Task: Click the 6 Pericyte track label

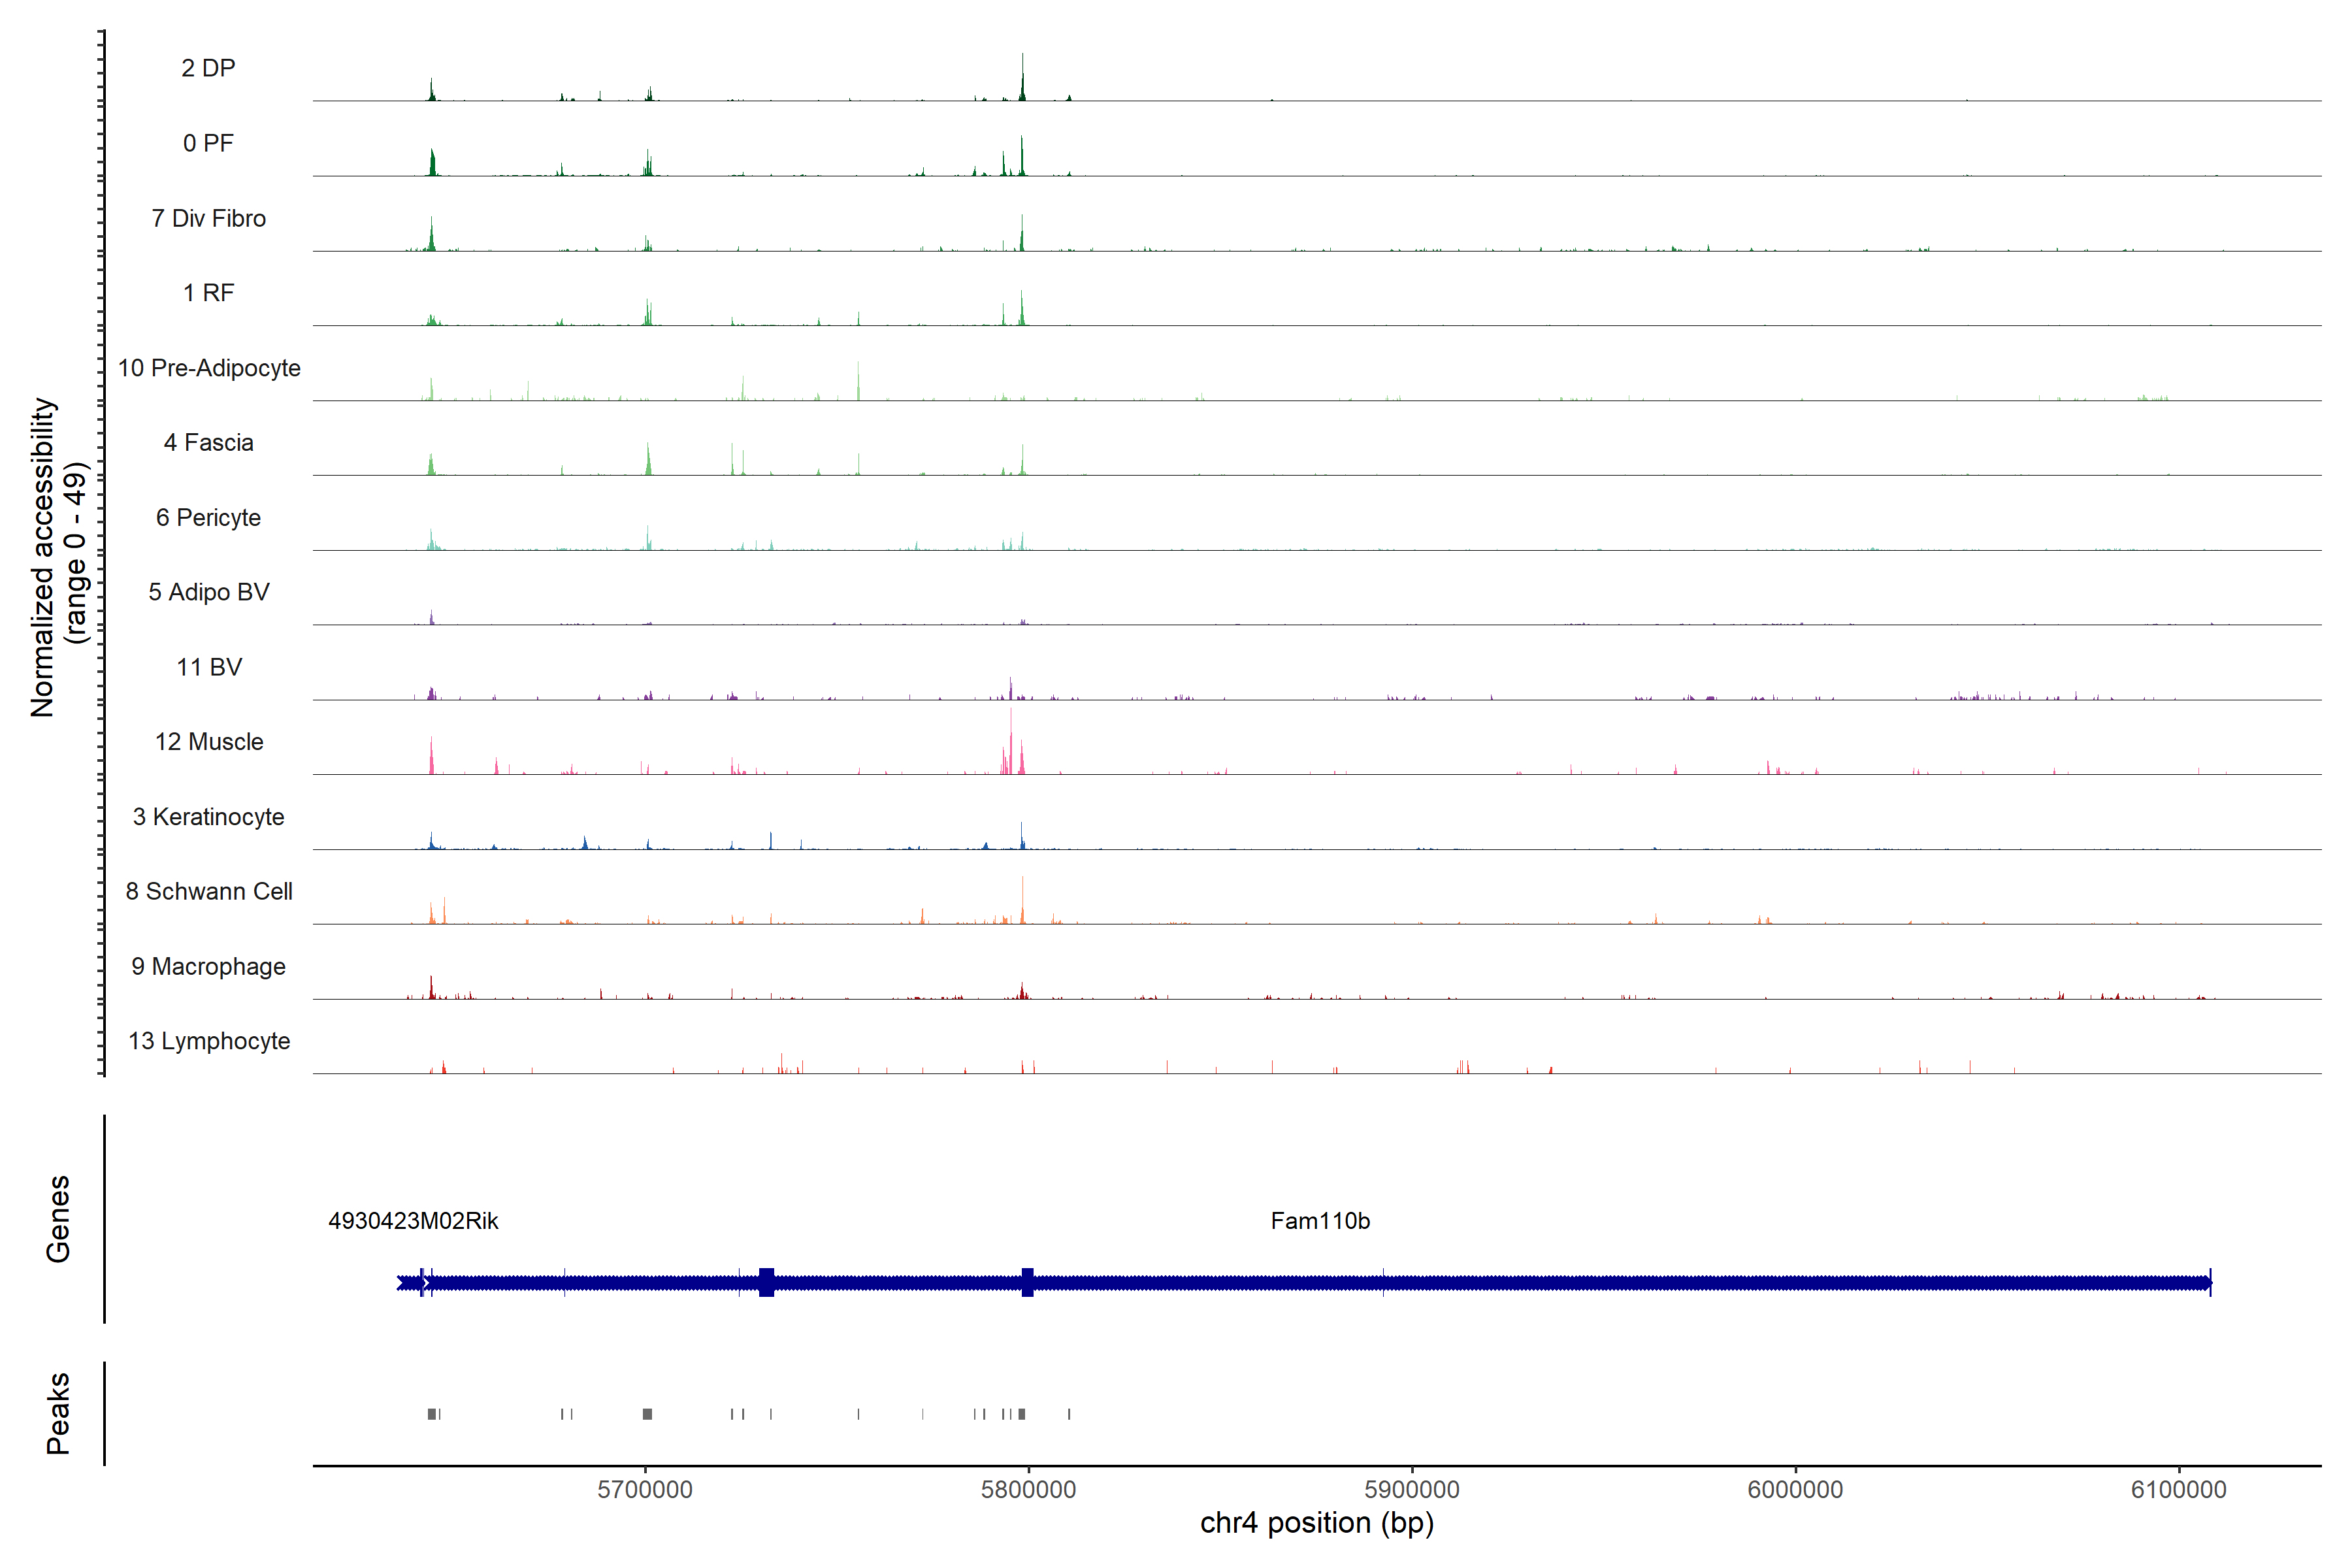Action: (x=208, y=518)
